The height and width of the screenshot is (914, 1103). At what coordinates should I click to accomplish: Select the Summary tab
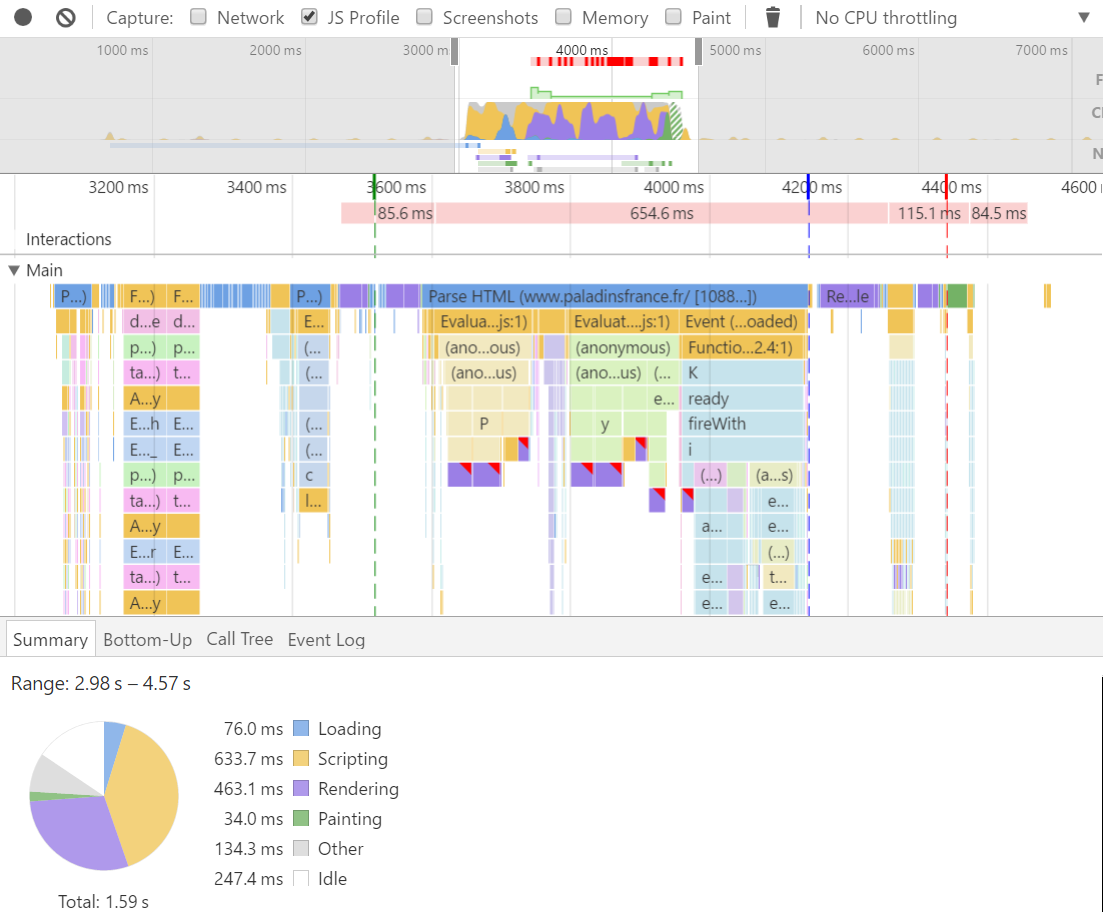49,639
